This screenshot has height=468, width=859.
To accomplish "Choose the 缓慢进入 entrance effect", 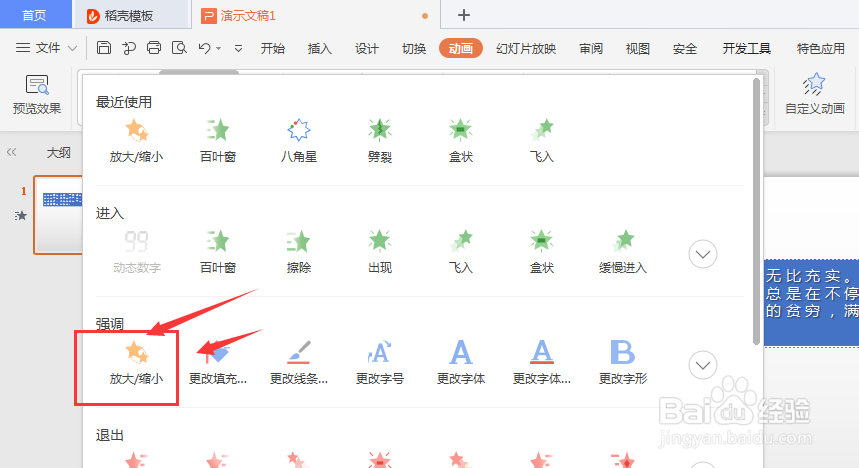I will [623, 252].
